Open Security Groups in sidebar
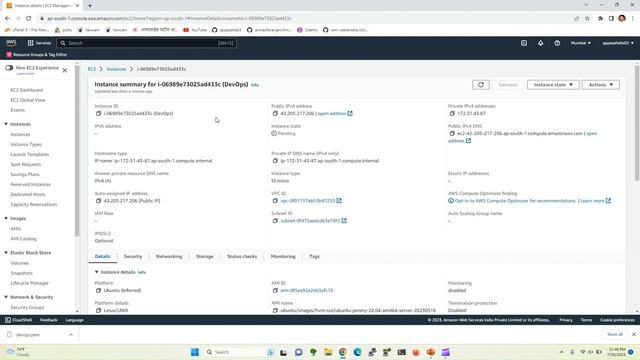The width and height of the screenshot is (640, 360). [27, 307]
